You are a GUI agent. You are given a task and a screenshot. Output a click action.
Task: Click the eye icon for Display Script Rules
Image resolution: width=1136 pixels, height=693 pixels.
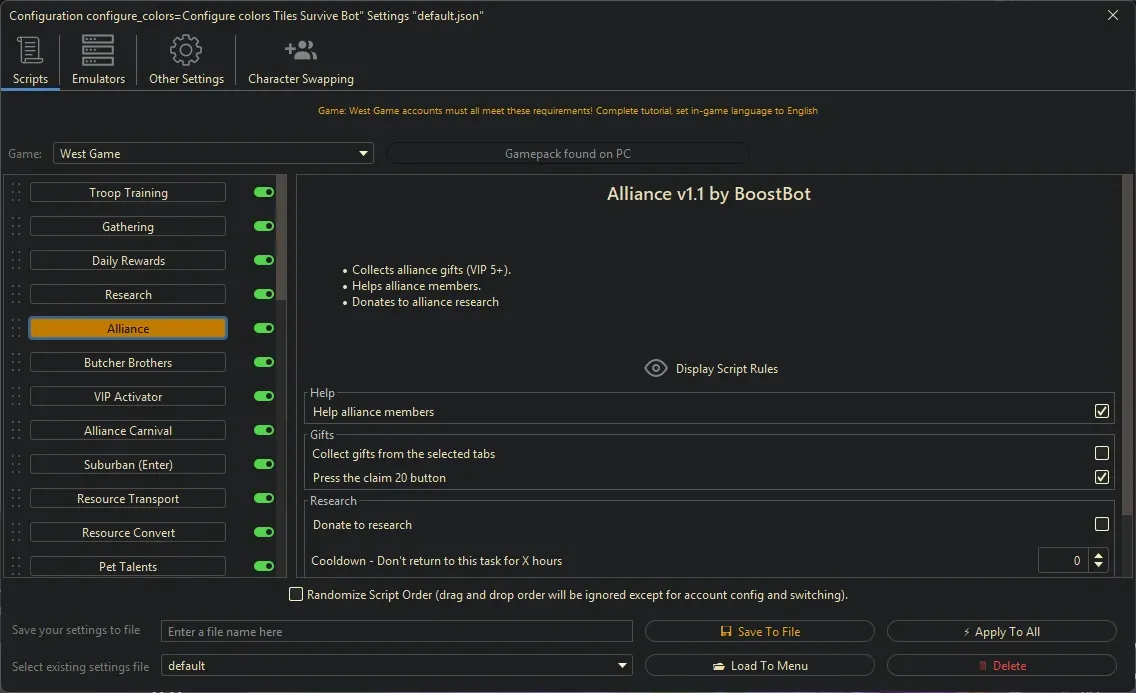(655, 368)
